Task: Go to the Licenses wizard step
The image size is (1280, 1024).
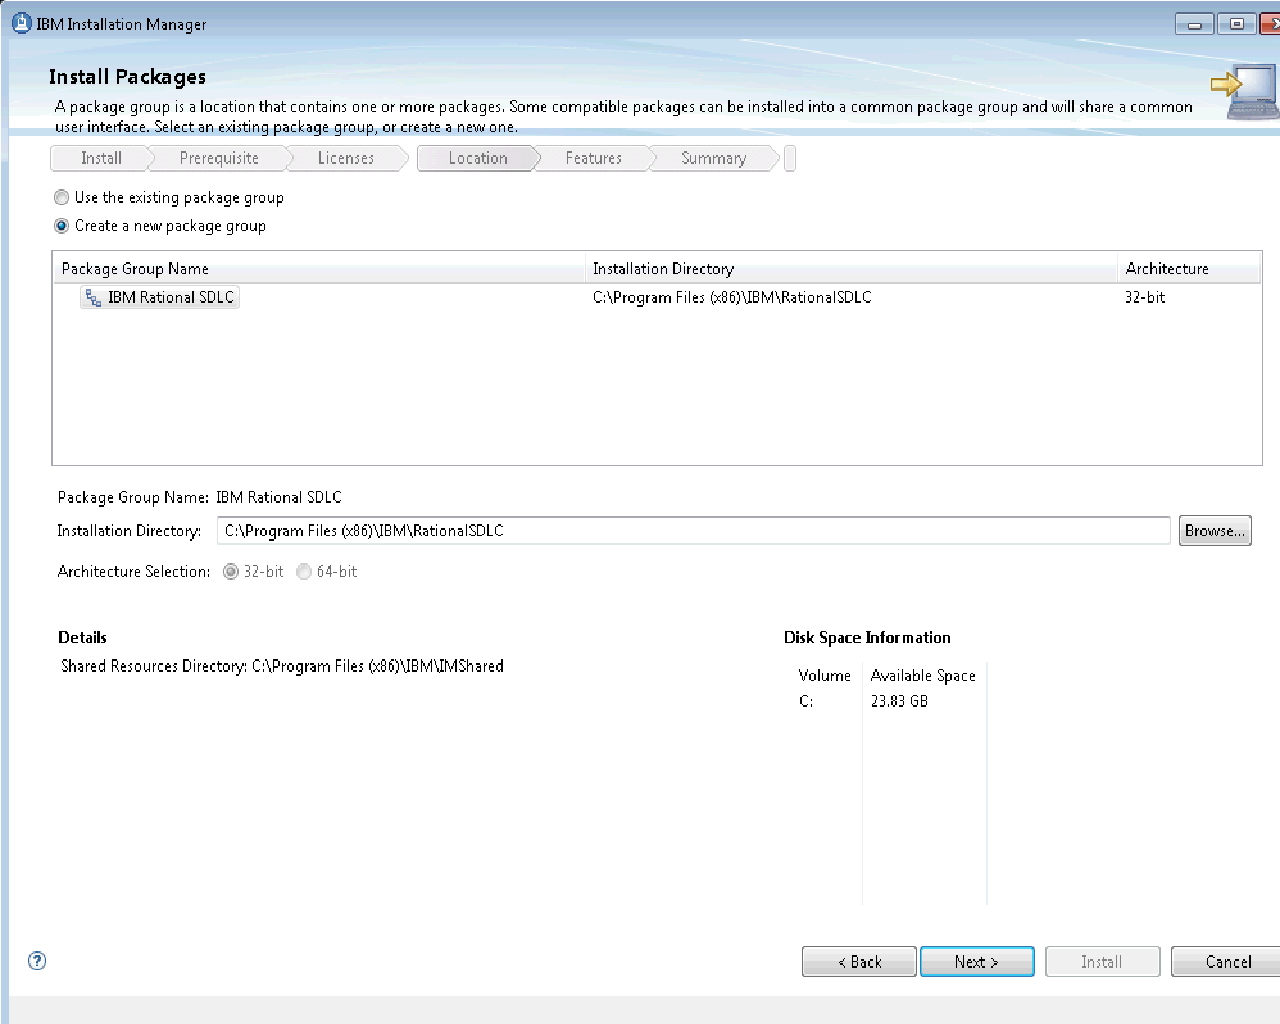Action: (x=346, y=158)
